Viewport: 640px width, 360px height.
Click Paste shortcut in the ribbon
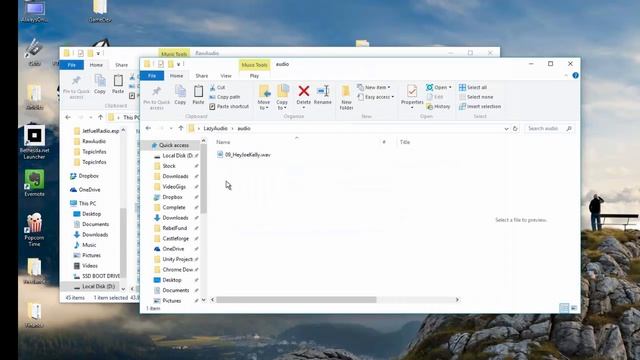click(229, 106)
